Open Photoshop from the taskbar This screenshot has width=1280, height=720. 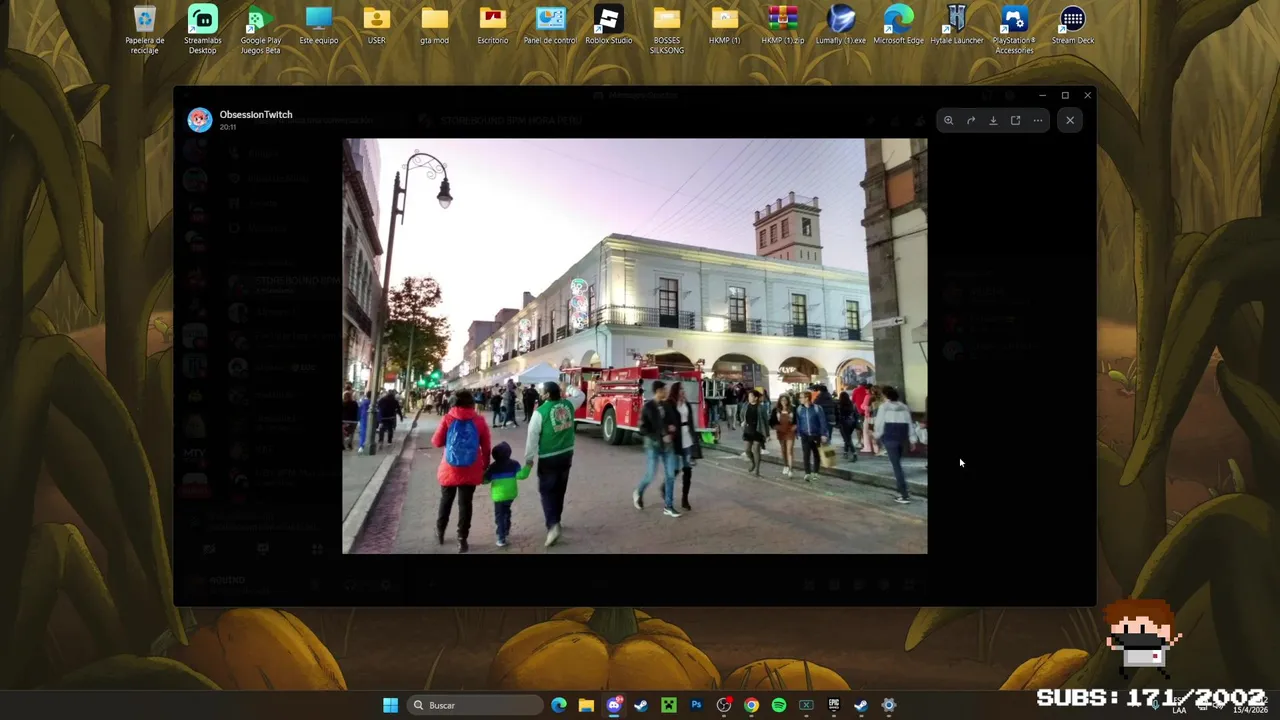pos(696,706)
